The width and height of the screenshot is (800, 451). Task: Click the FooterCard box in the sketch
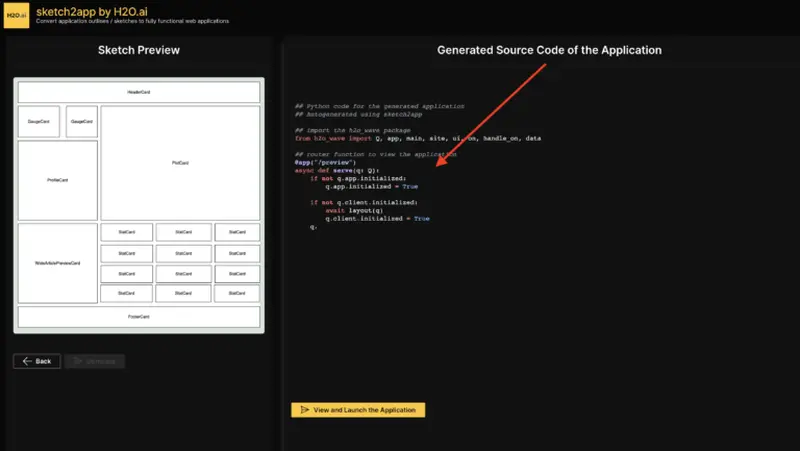[x=139, y=316]
